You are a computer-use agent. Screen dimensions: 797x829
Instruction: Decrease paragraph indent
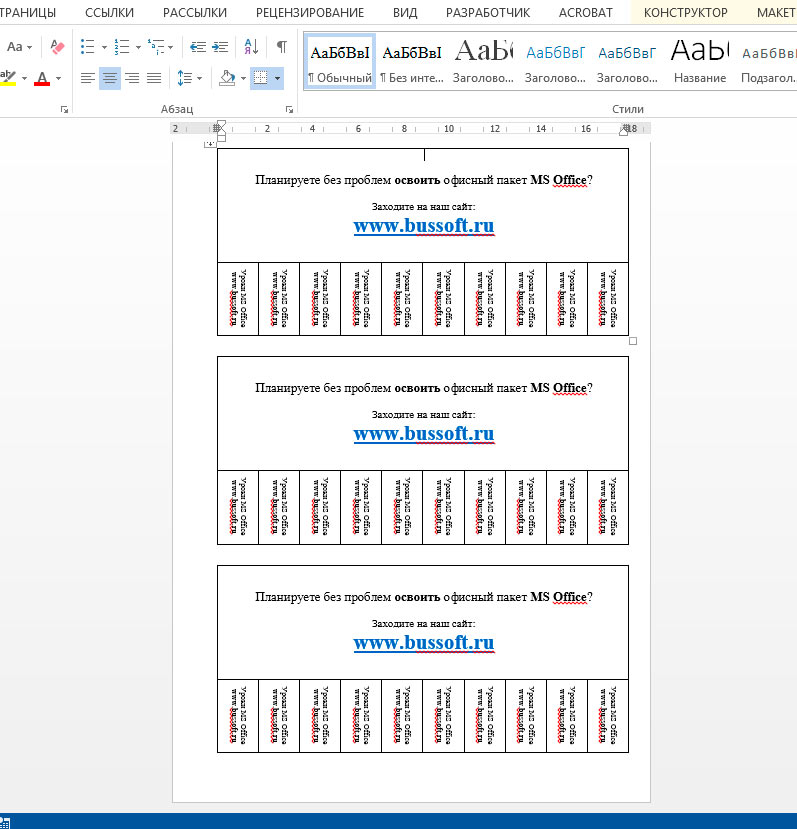pyautogui.click(x=198, y=47)
